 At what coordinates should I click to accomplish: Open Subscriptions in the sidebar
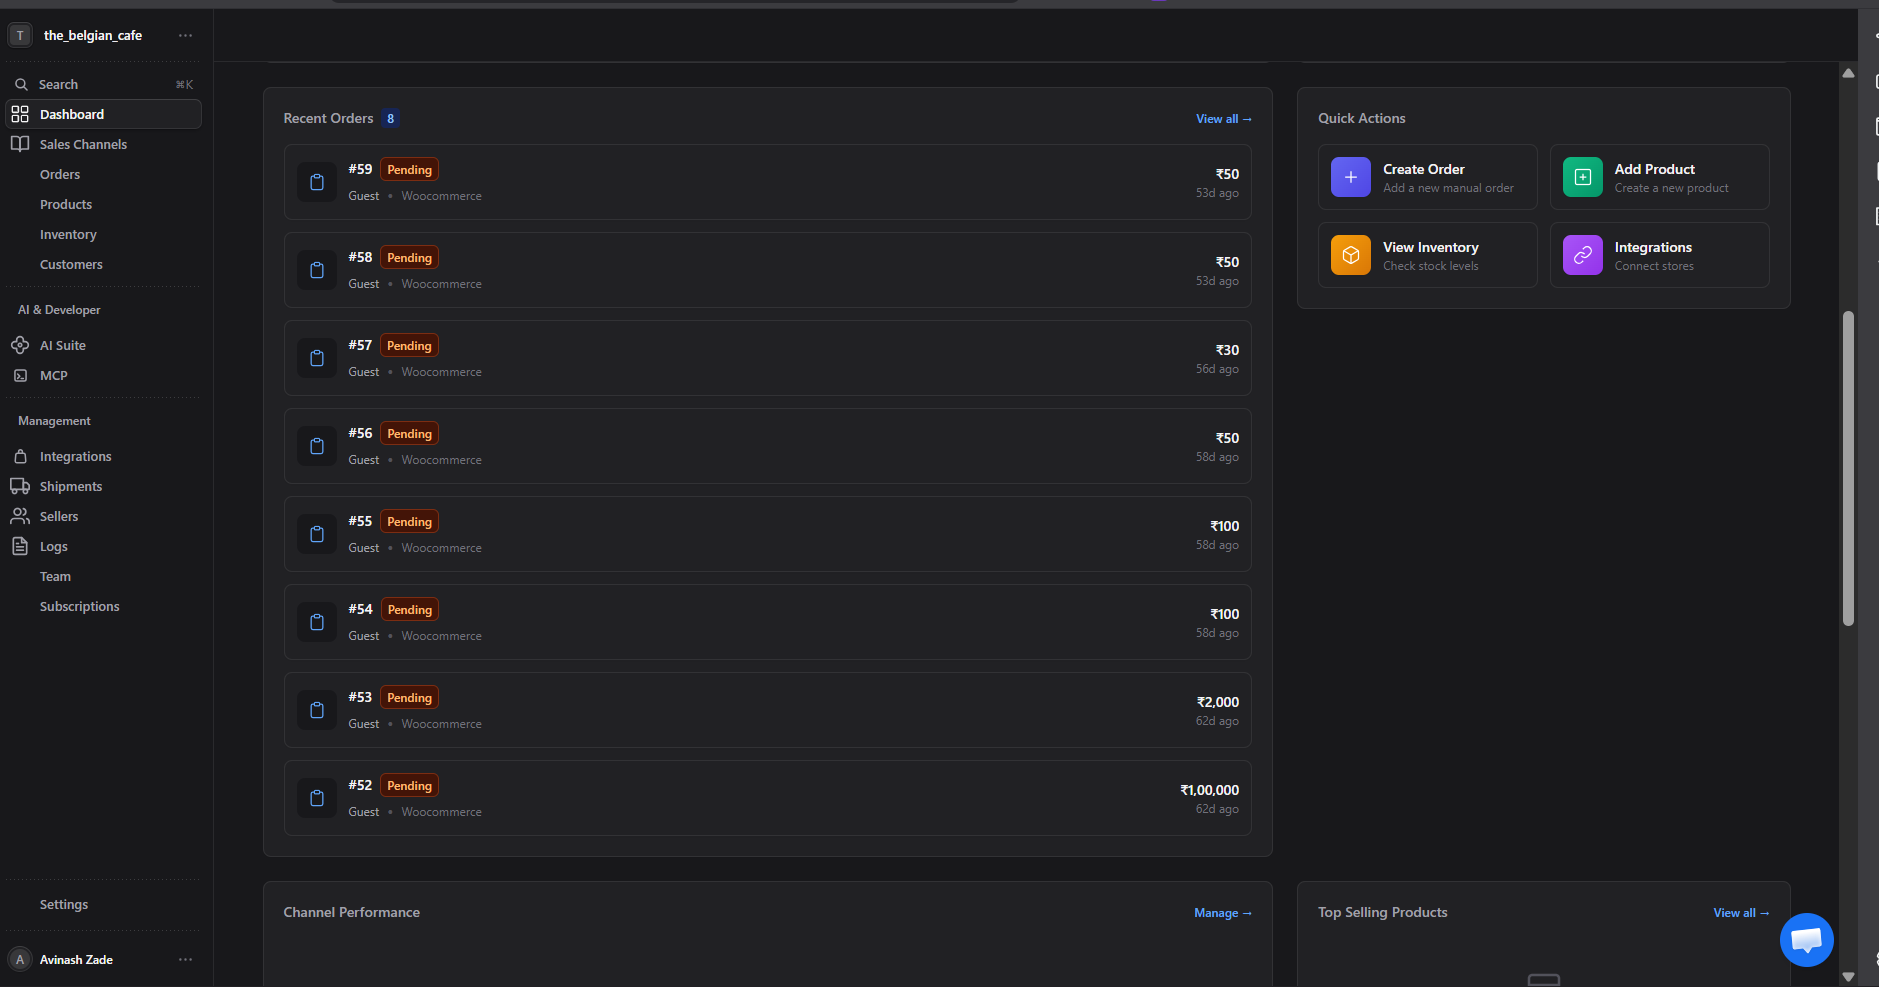coord(79,606)
